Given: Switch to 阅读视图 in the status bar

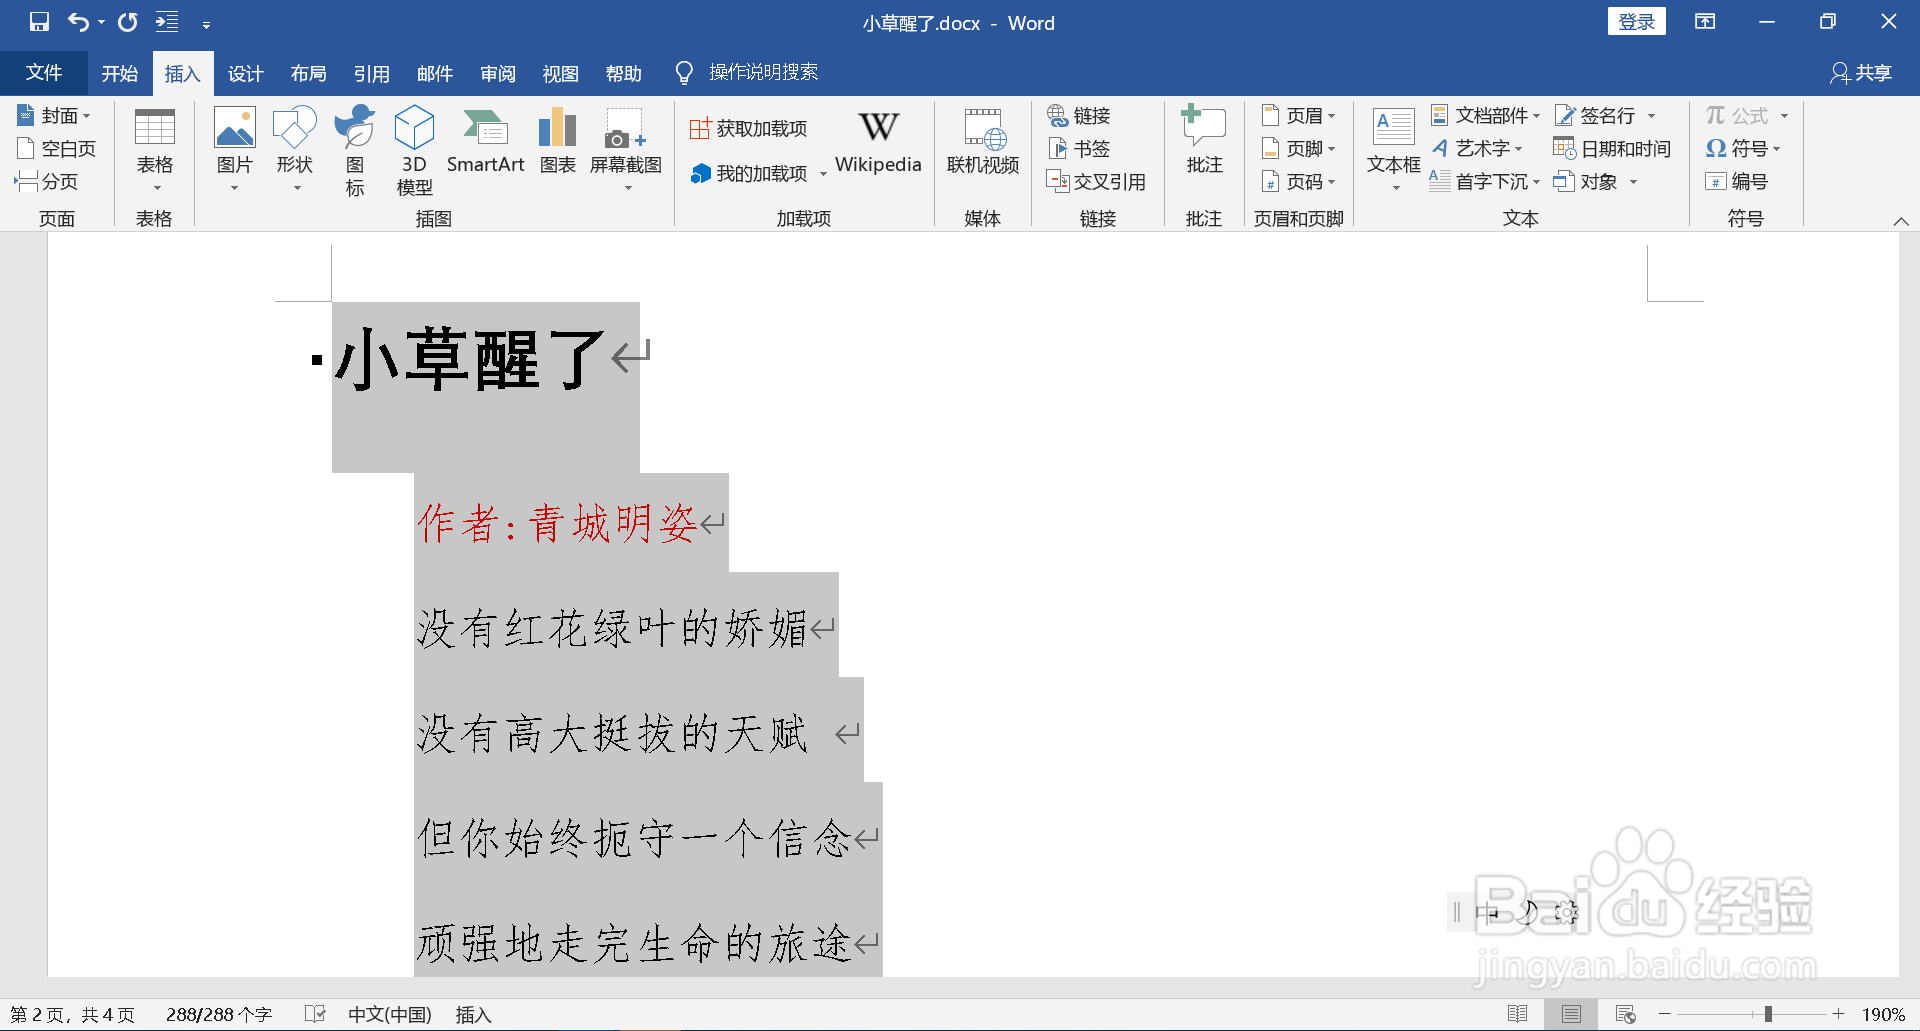Looking at the screenshot, I should coord(1518,1013).
